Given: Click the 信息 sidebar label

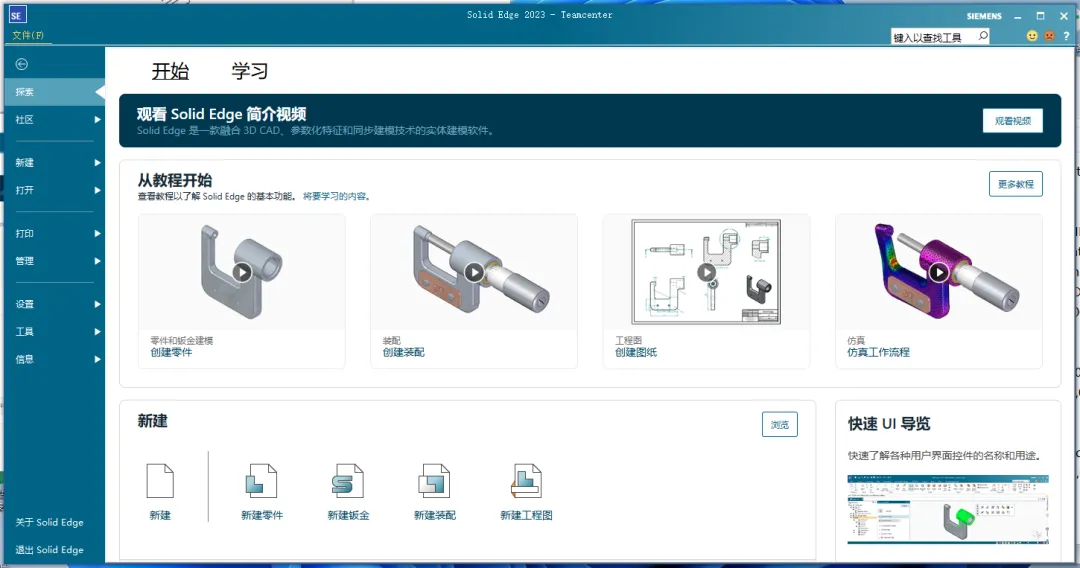Looking at the screenshot, I should (25, 359).
